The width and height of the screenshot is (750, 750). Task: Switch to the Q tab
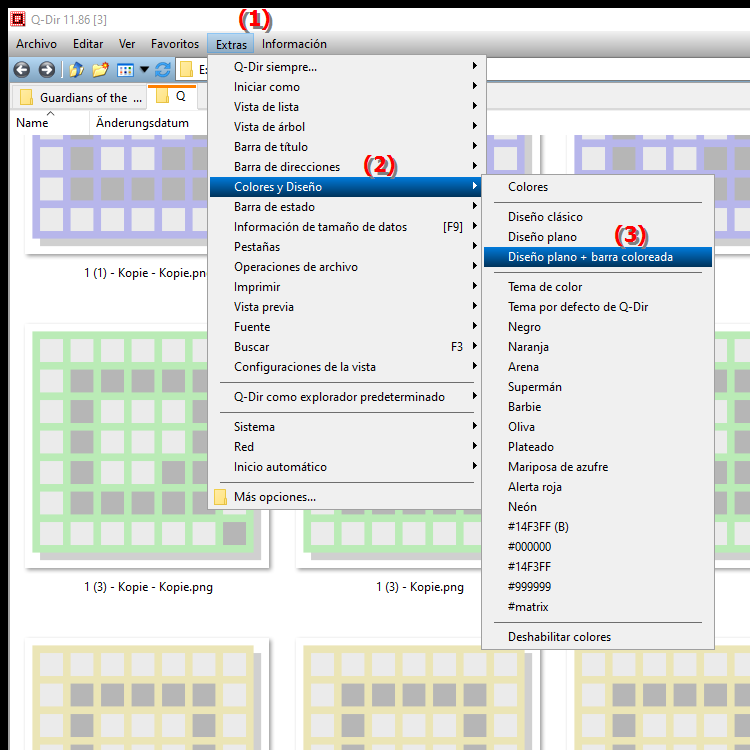coord(172,97)
